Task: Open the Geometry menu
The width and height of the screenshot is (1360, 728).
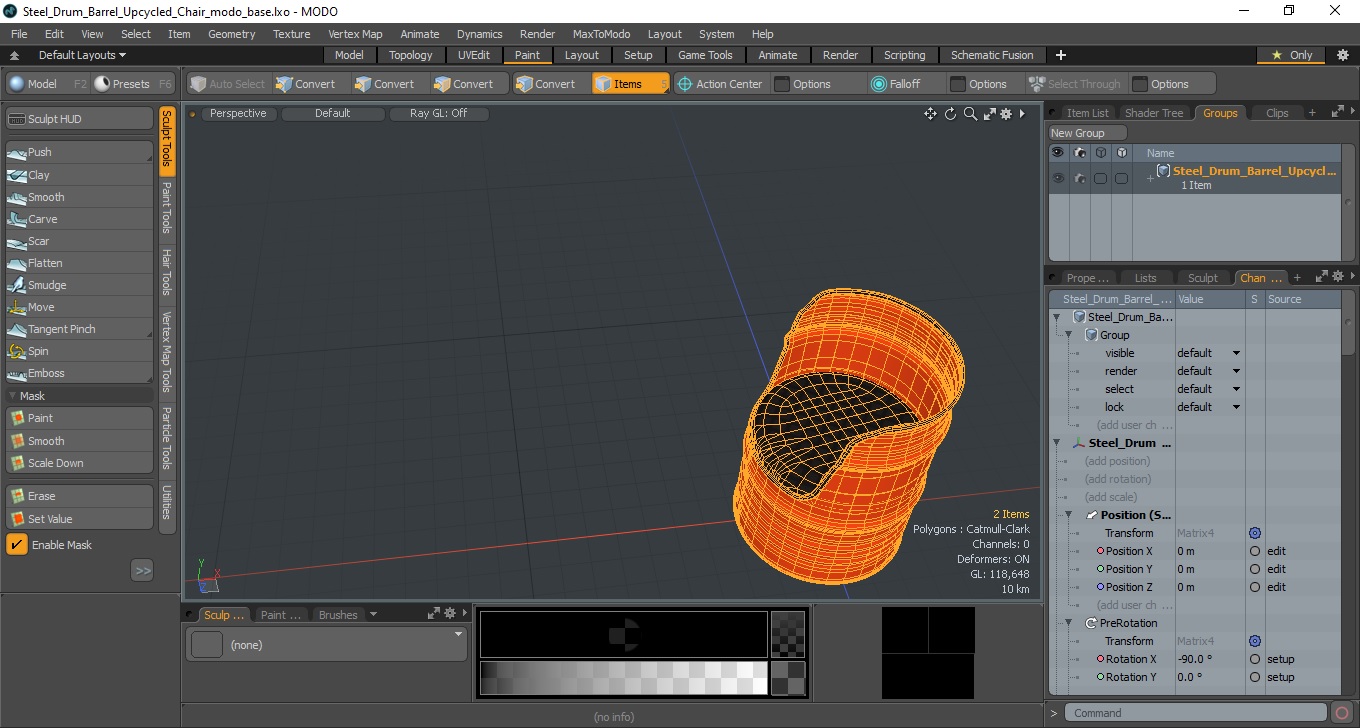Action: tap(232, 34)
